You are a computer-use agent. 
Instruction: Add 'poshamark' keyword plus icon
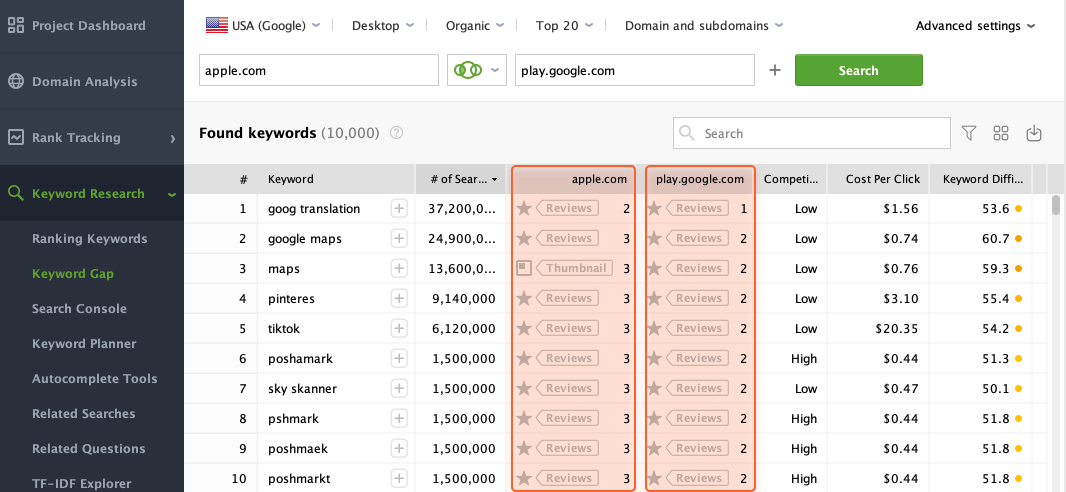(399, 358)
